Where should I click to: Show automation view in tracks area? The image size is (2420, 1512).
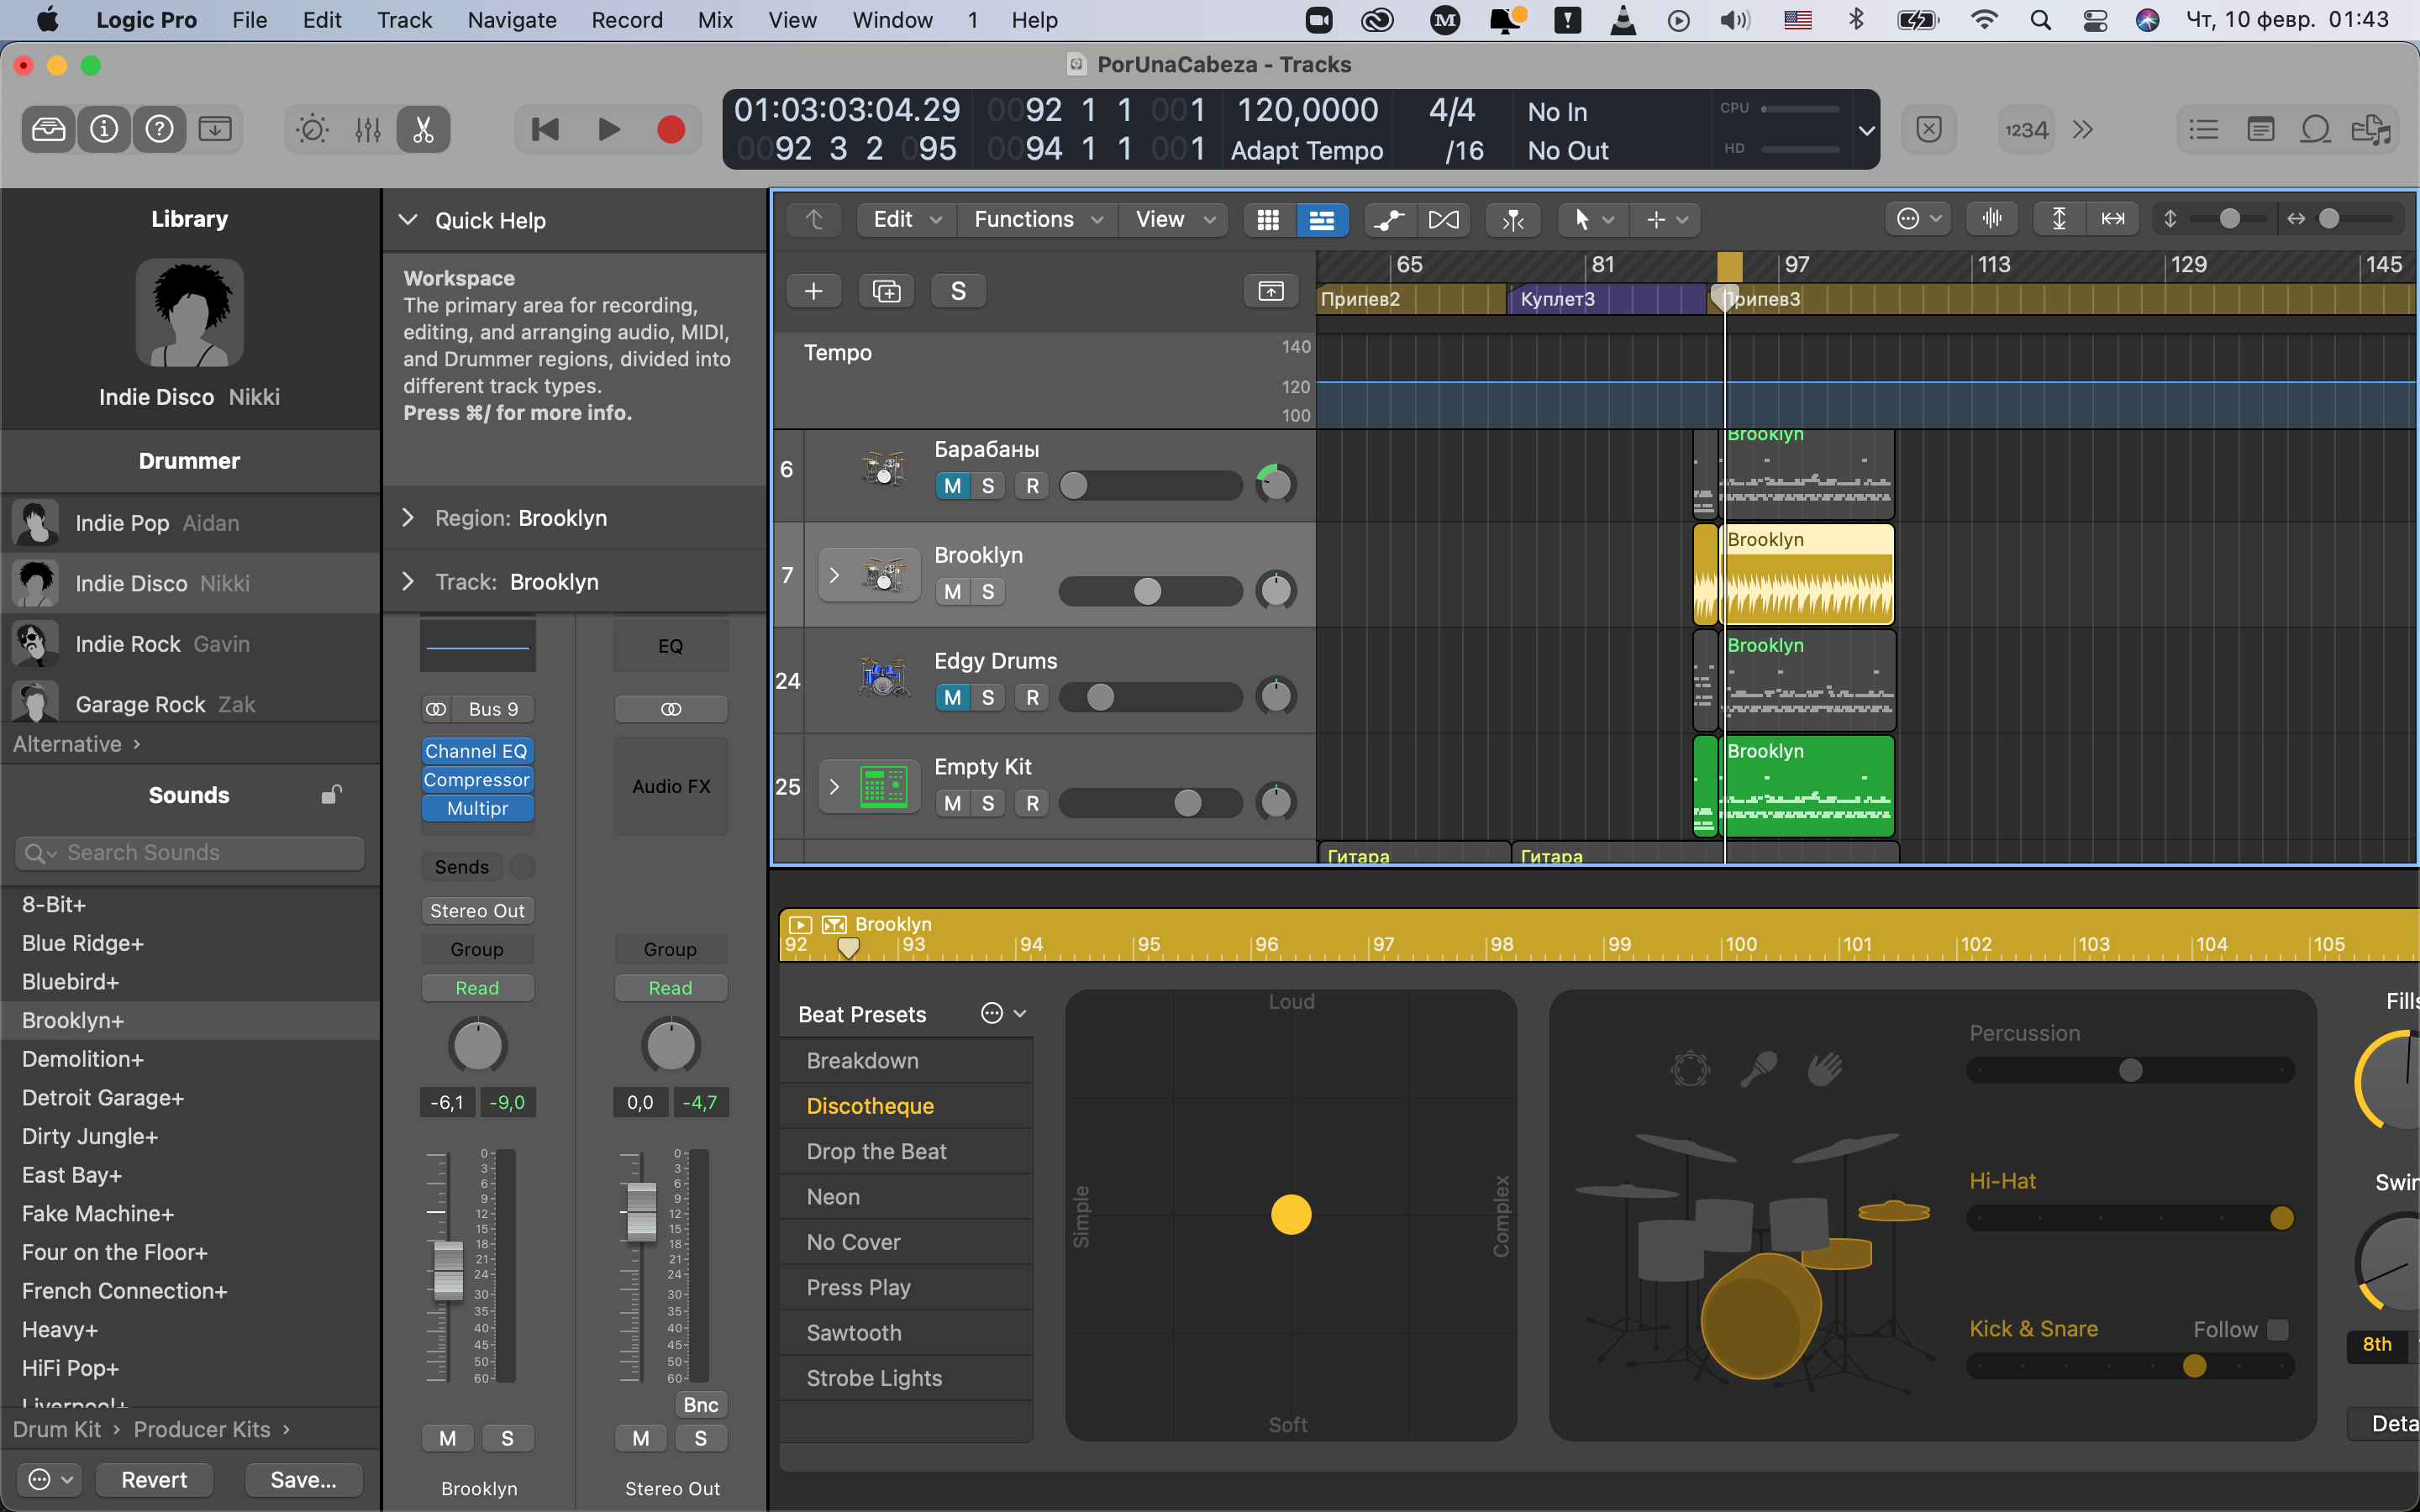[1389, 220]
